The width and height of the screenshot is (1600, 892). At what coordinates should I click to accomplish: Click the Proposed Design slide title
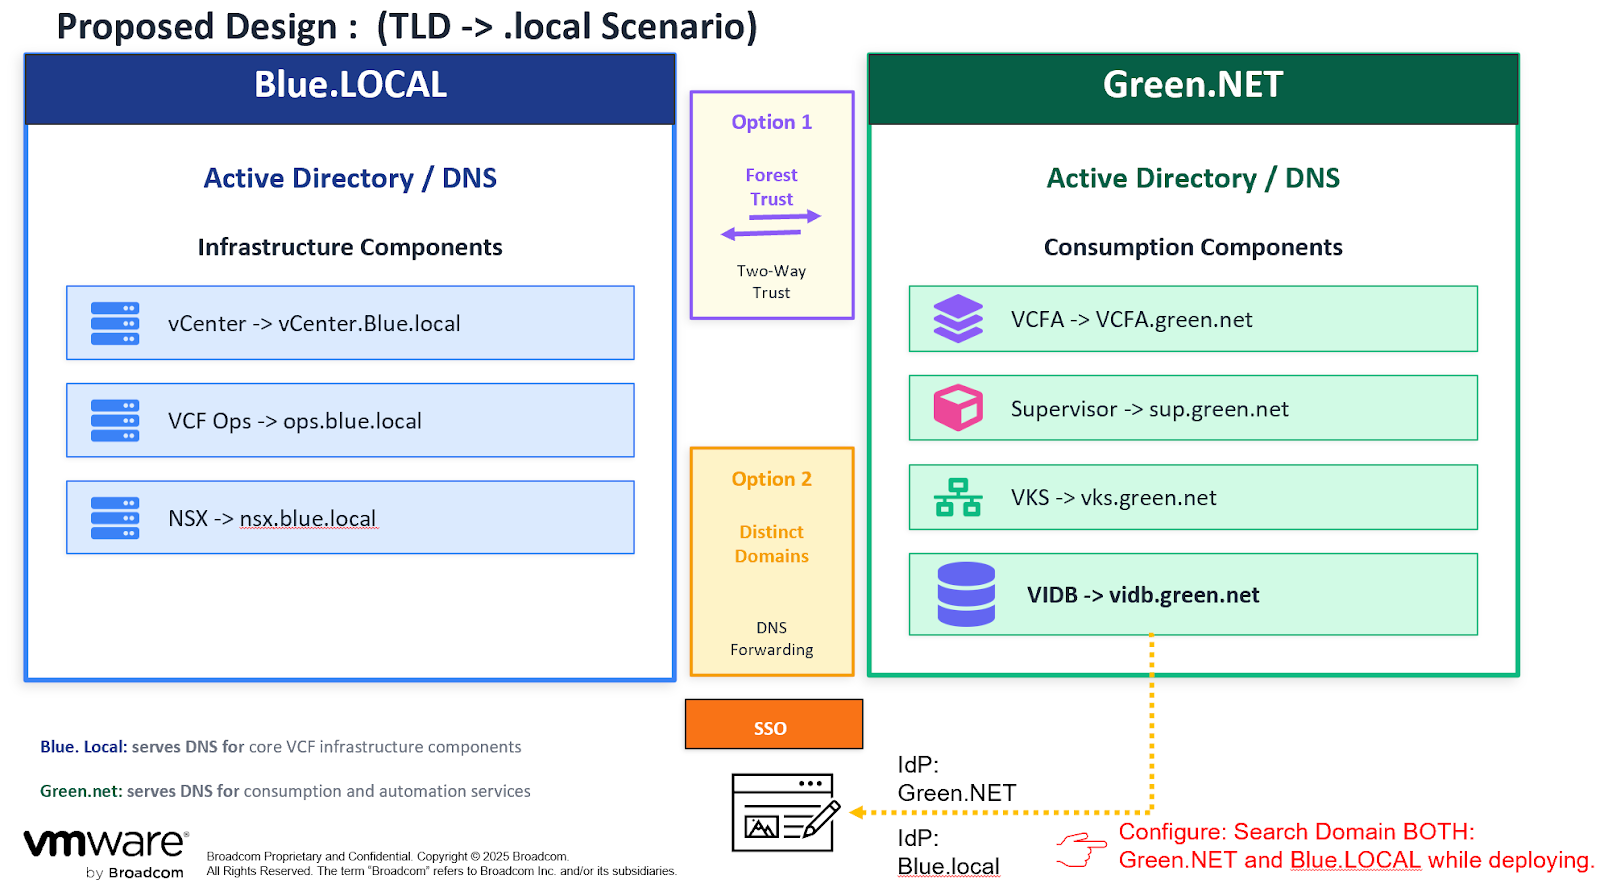[x=406, y=26]
